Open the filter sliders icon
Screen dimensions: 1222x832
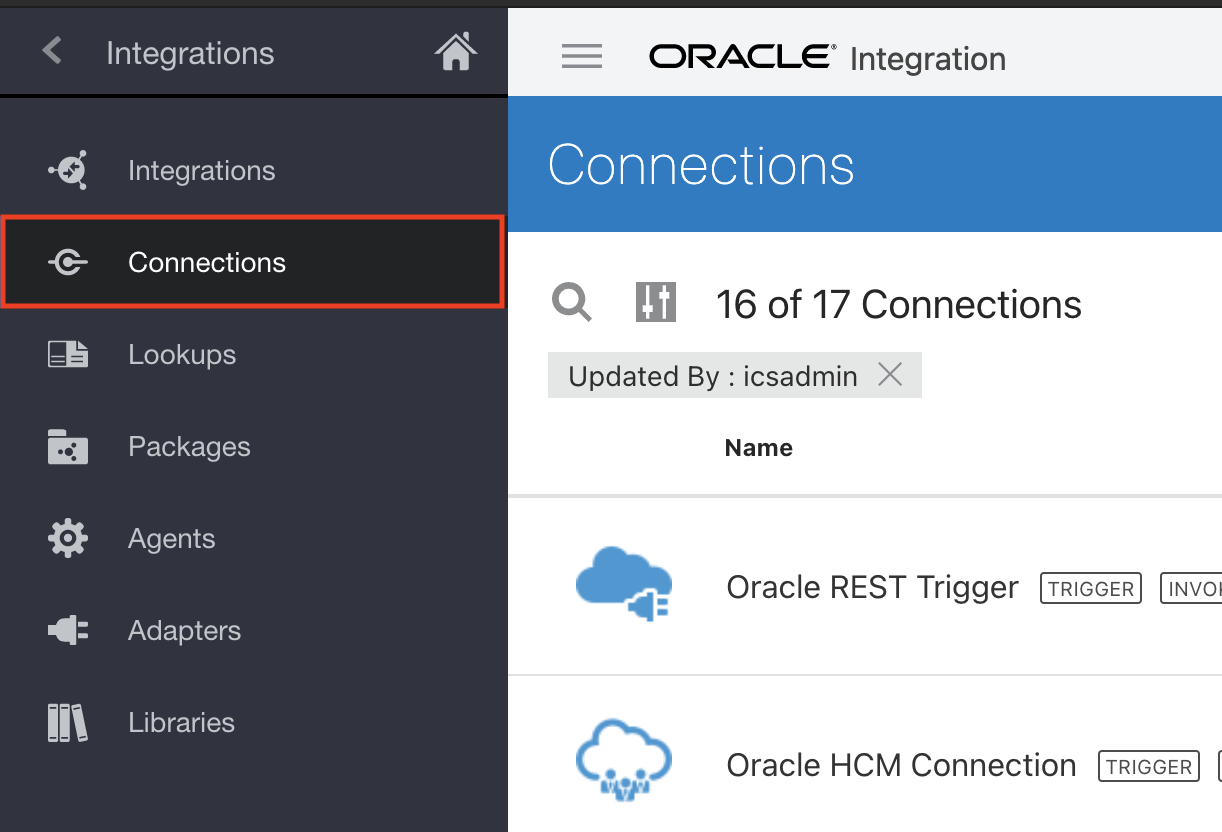pos(656,302)
